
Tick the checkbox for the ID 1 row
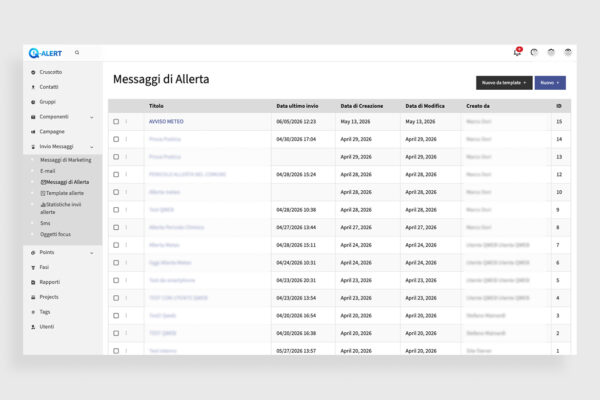coord(116,351)
